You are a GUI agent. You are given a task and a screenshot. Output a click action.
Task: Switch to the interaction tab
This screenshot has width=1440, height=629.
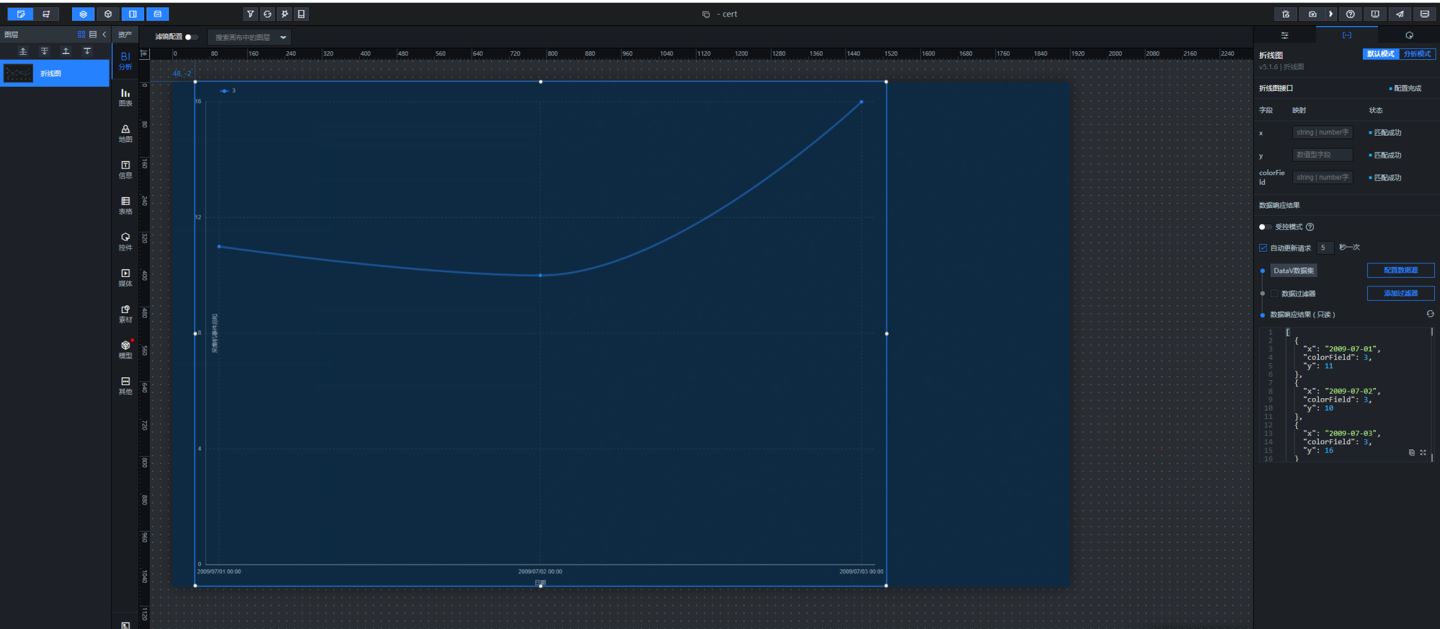1409,34
